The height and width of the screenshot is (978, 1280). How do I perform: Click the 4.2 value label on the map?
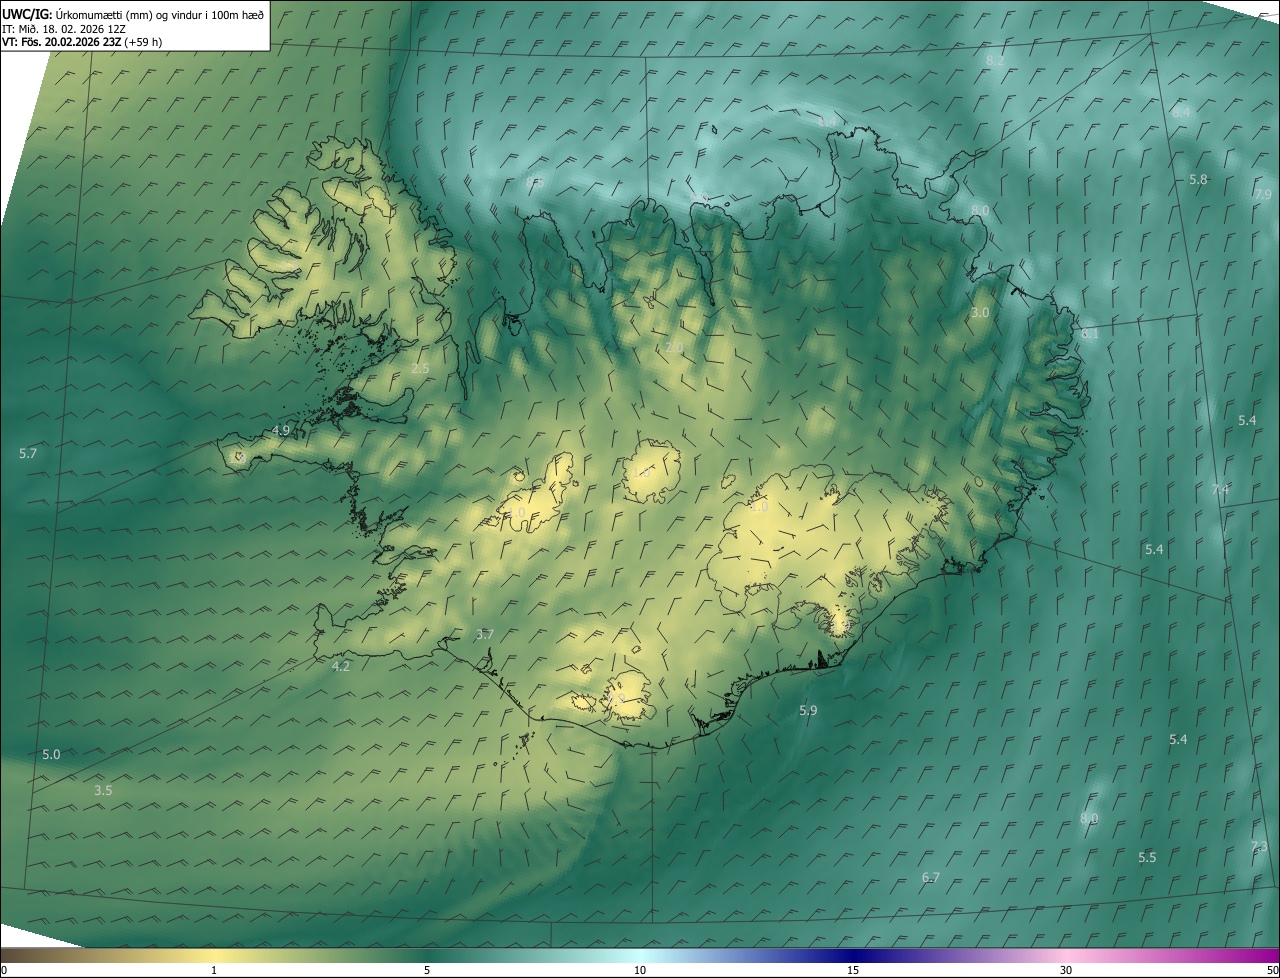[341, 666]
